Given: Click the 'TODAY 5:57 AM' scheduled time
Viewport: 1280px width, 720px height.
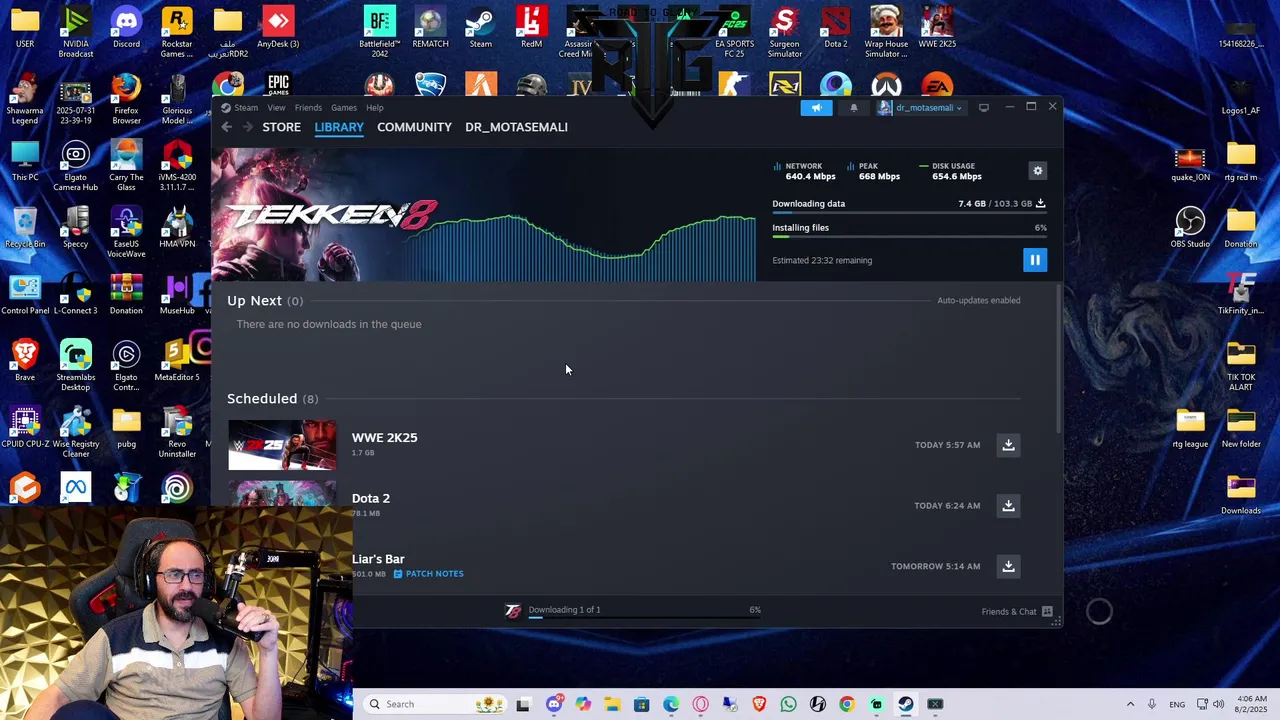Looking at the screenshot, I should pos(947,445).
